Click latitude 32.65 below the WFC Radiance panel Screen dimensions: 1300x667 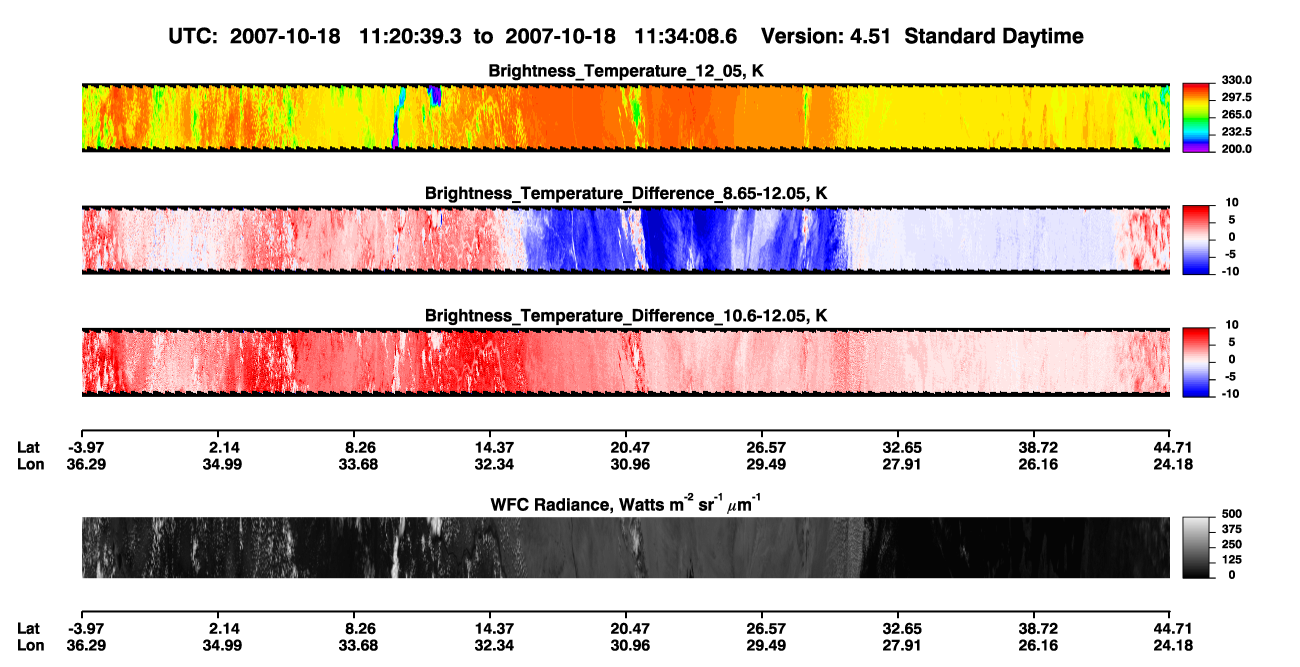pyautogui.click(x=903, y=628)
